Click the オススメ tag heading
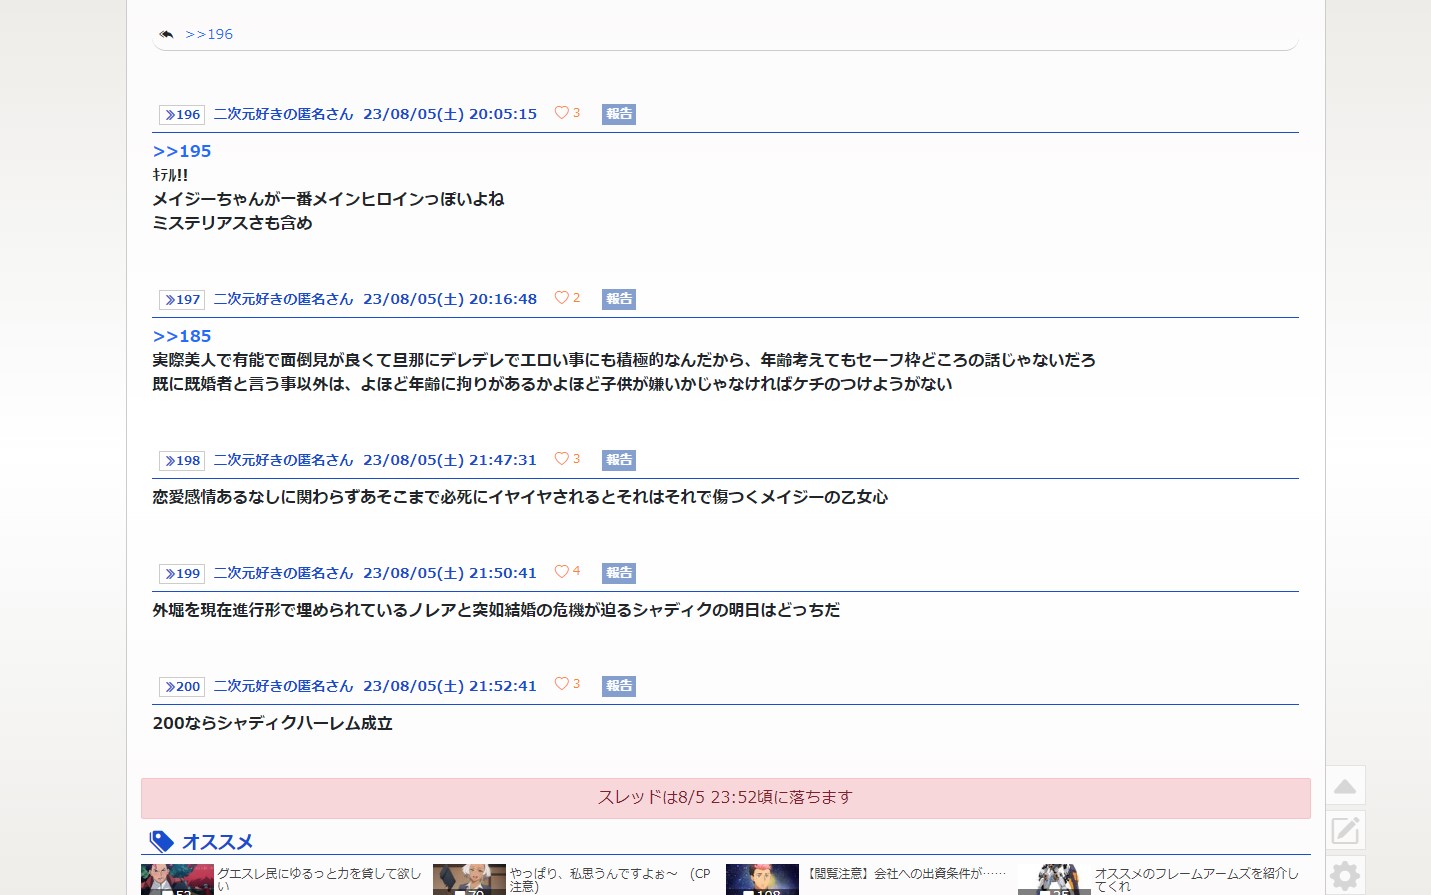Viewport: 1431px width, 895px height. [x=216, y=842]
